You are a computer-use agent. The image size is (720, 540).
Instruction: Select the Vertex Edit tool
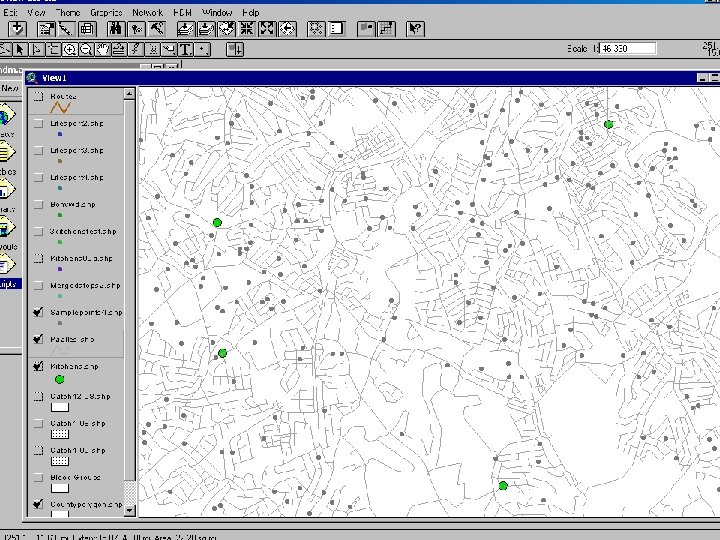pos(36,49)
